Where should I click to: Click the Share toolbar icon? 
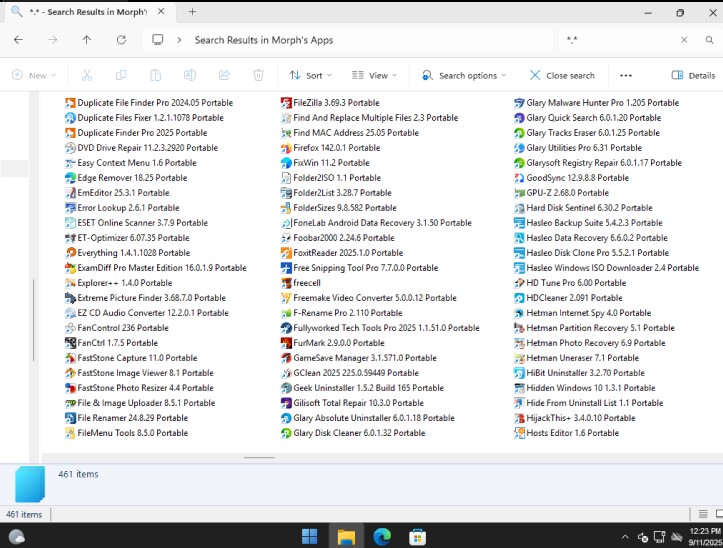224,75
